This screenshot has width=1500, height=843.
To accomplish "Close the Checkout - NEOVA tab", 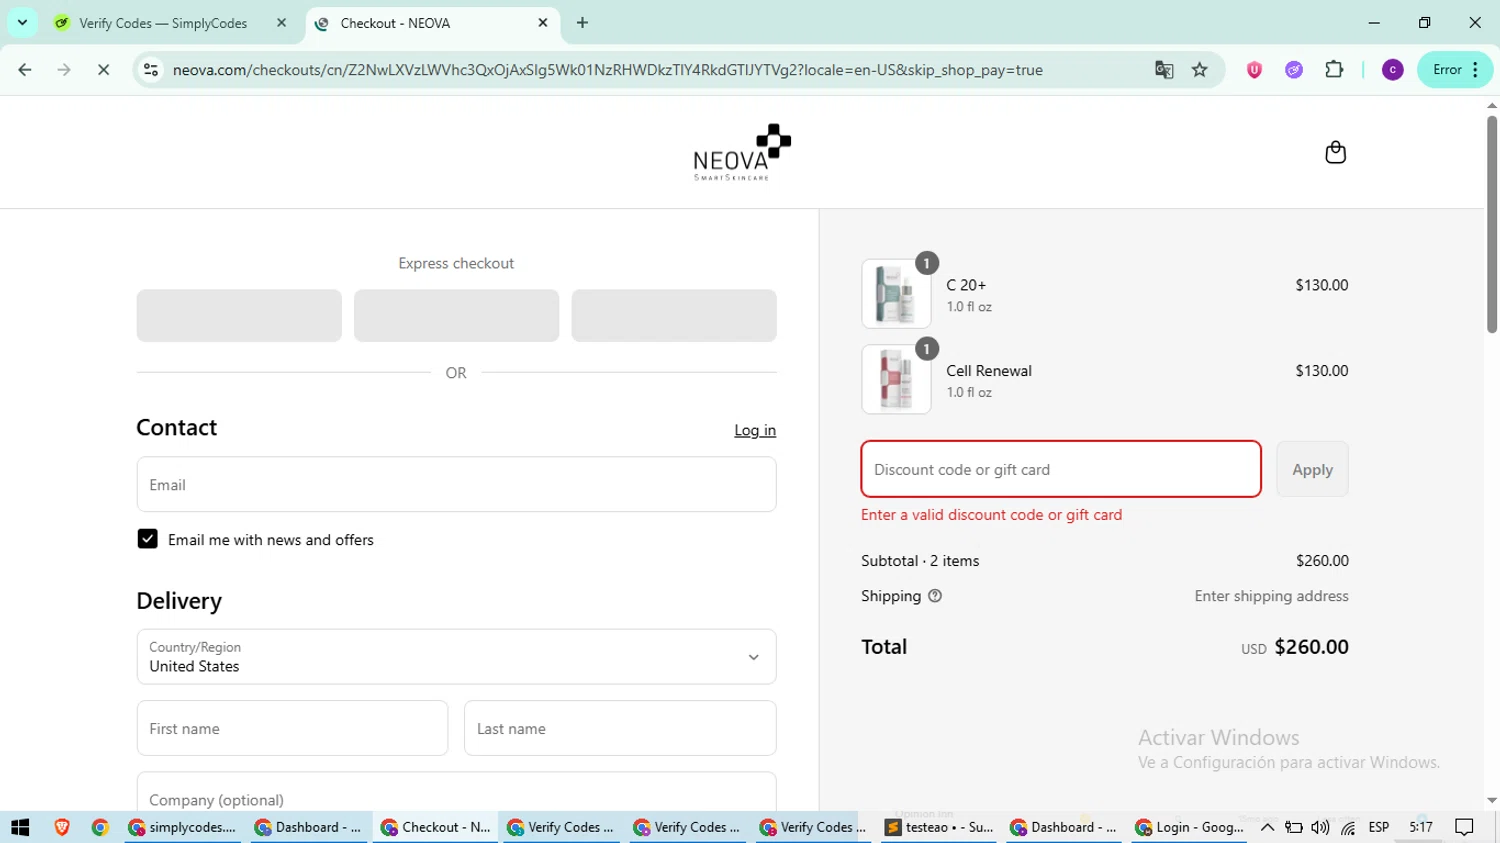I will click(x=543, y=23).
